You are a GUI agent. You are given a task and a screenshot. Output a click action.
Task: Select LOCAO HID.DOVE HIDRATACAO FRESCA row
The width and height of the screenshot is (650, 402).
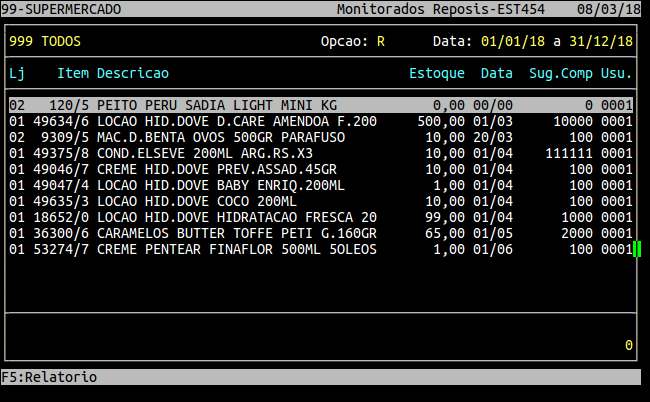pos(236,217)
